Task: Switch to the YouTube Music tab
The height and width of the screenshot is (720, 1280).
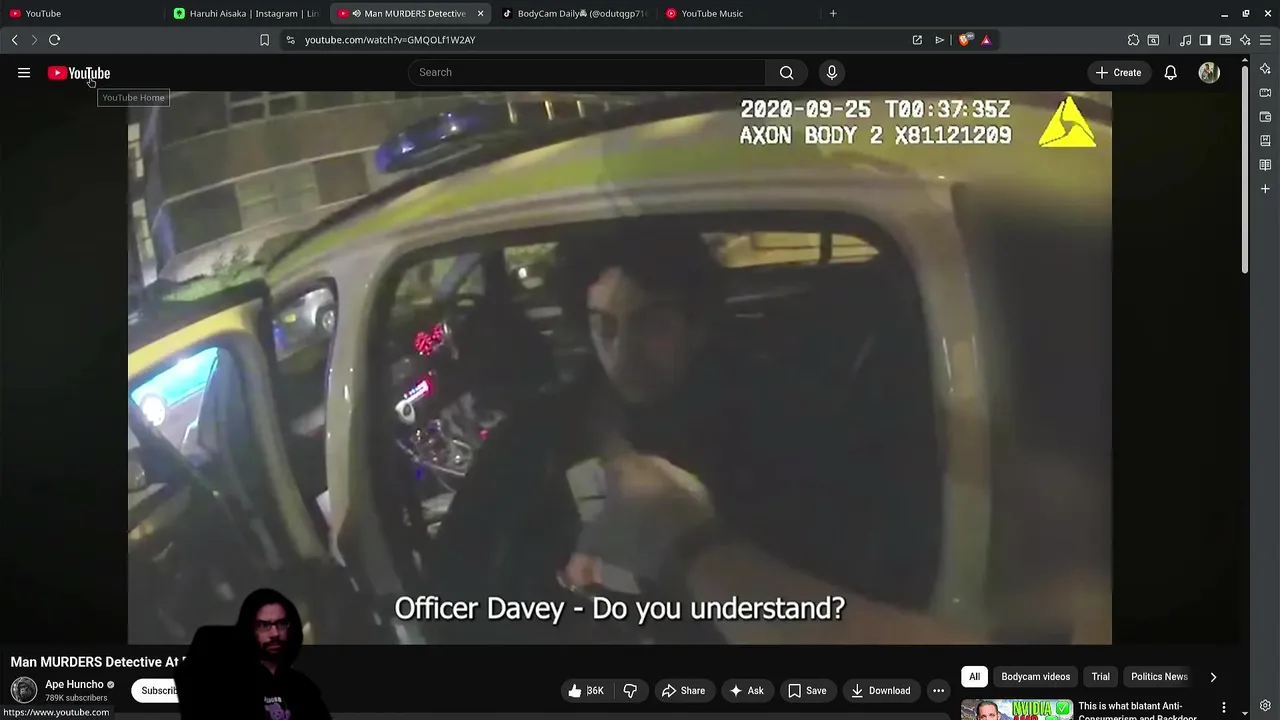Action: tap(739, 13)
